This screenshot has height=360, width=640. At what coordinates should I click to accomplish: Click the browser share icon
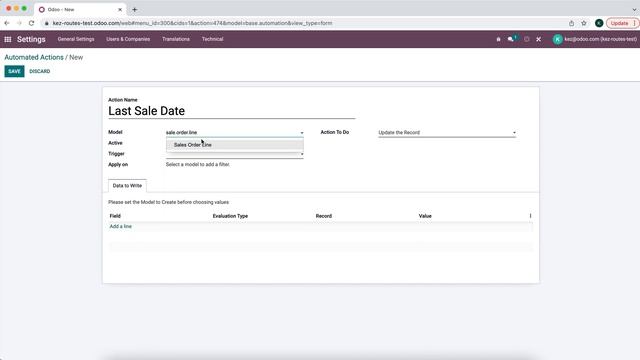pyautogui.click(x=571, y=23)
